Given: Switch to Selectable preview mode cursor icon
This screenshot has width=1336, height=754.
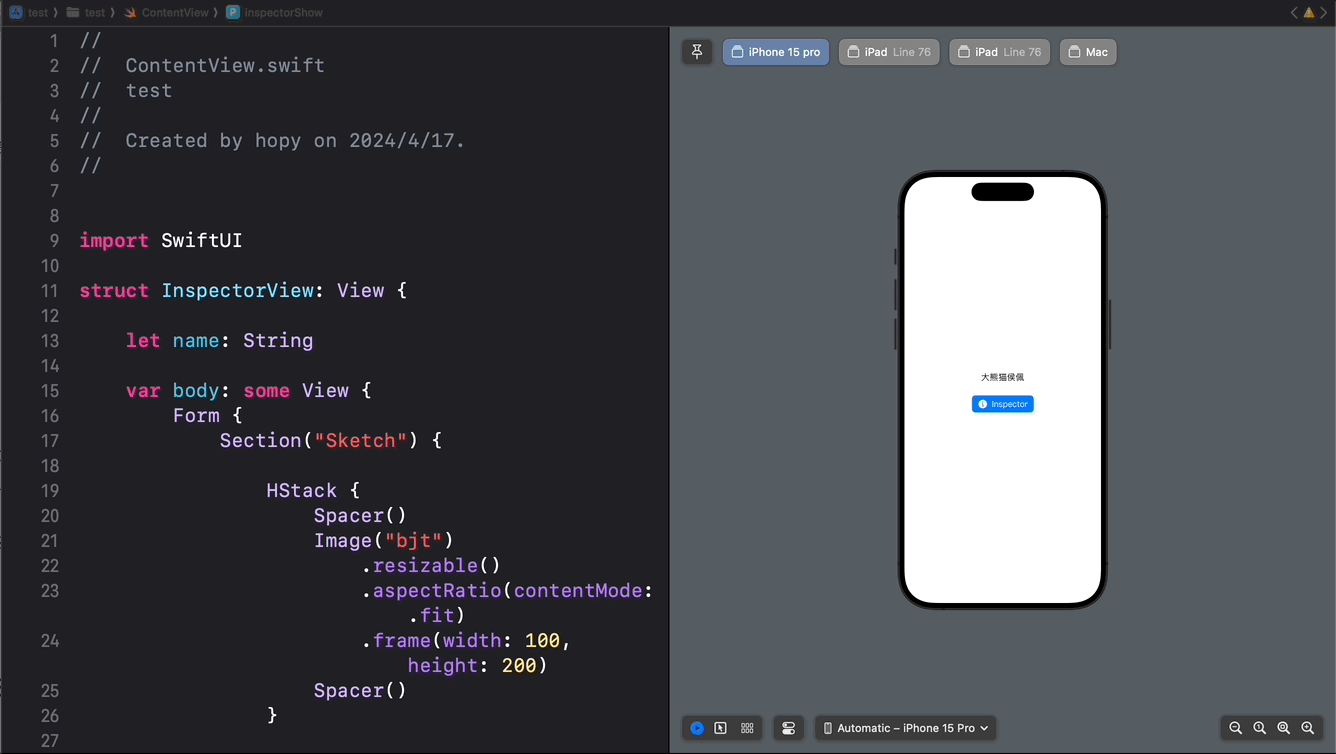Looking at the screenshot, I should point(721,728).
